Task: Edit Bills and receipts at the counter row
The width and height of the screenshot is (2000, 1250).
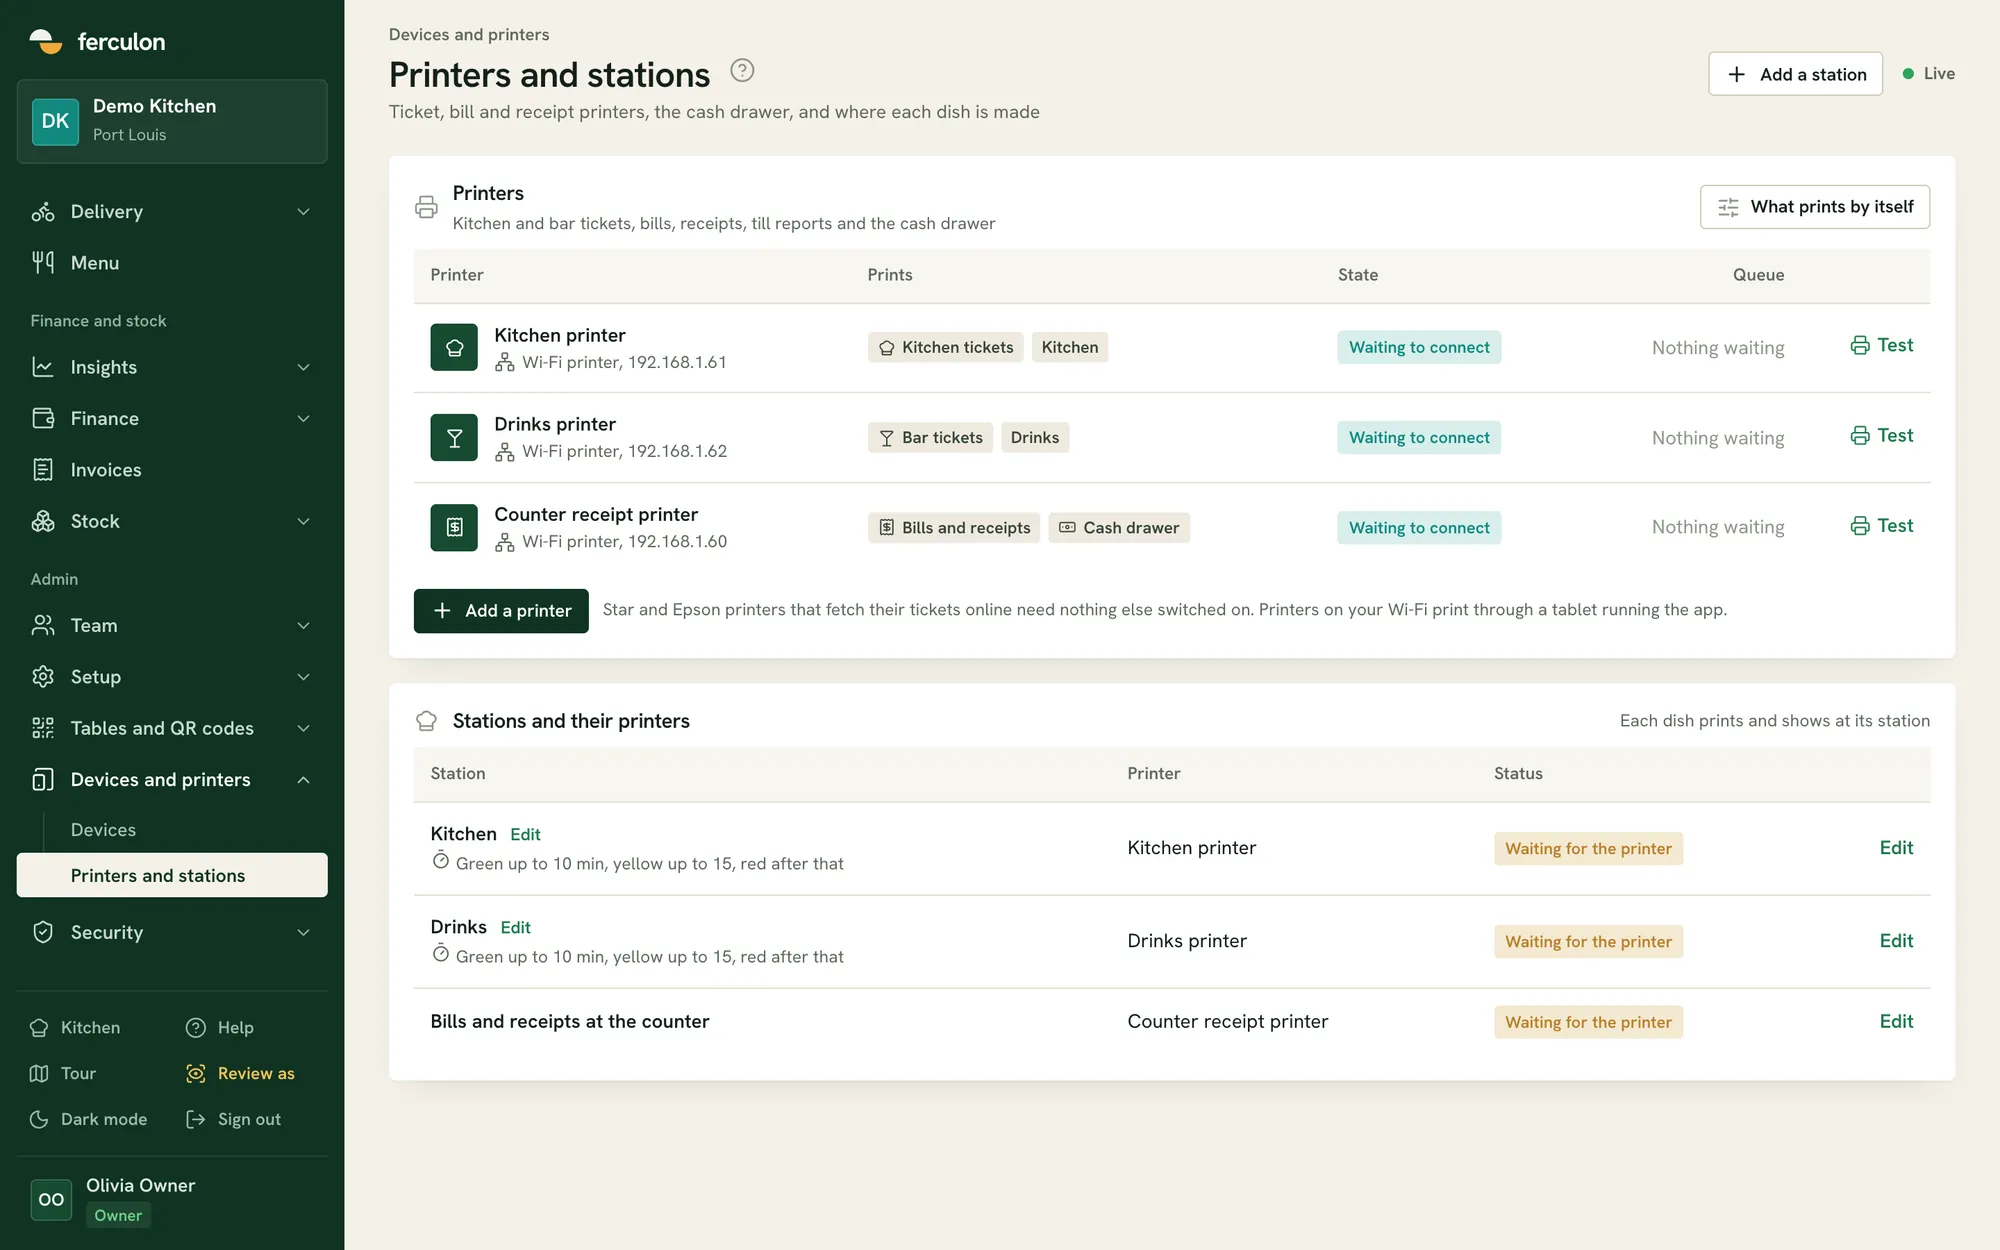Action: 1896,1022
